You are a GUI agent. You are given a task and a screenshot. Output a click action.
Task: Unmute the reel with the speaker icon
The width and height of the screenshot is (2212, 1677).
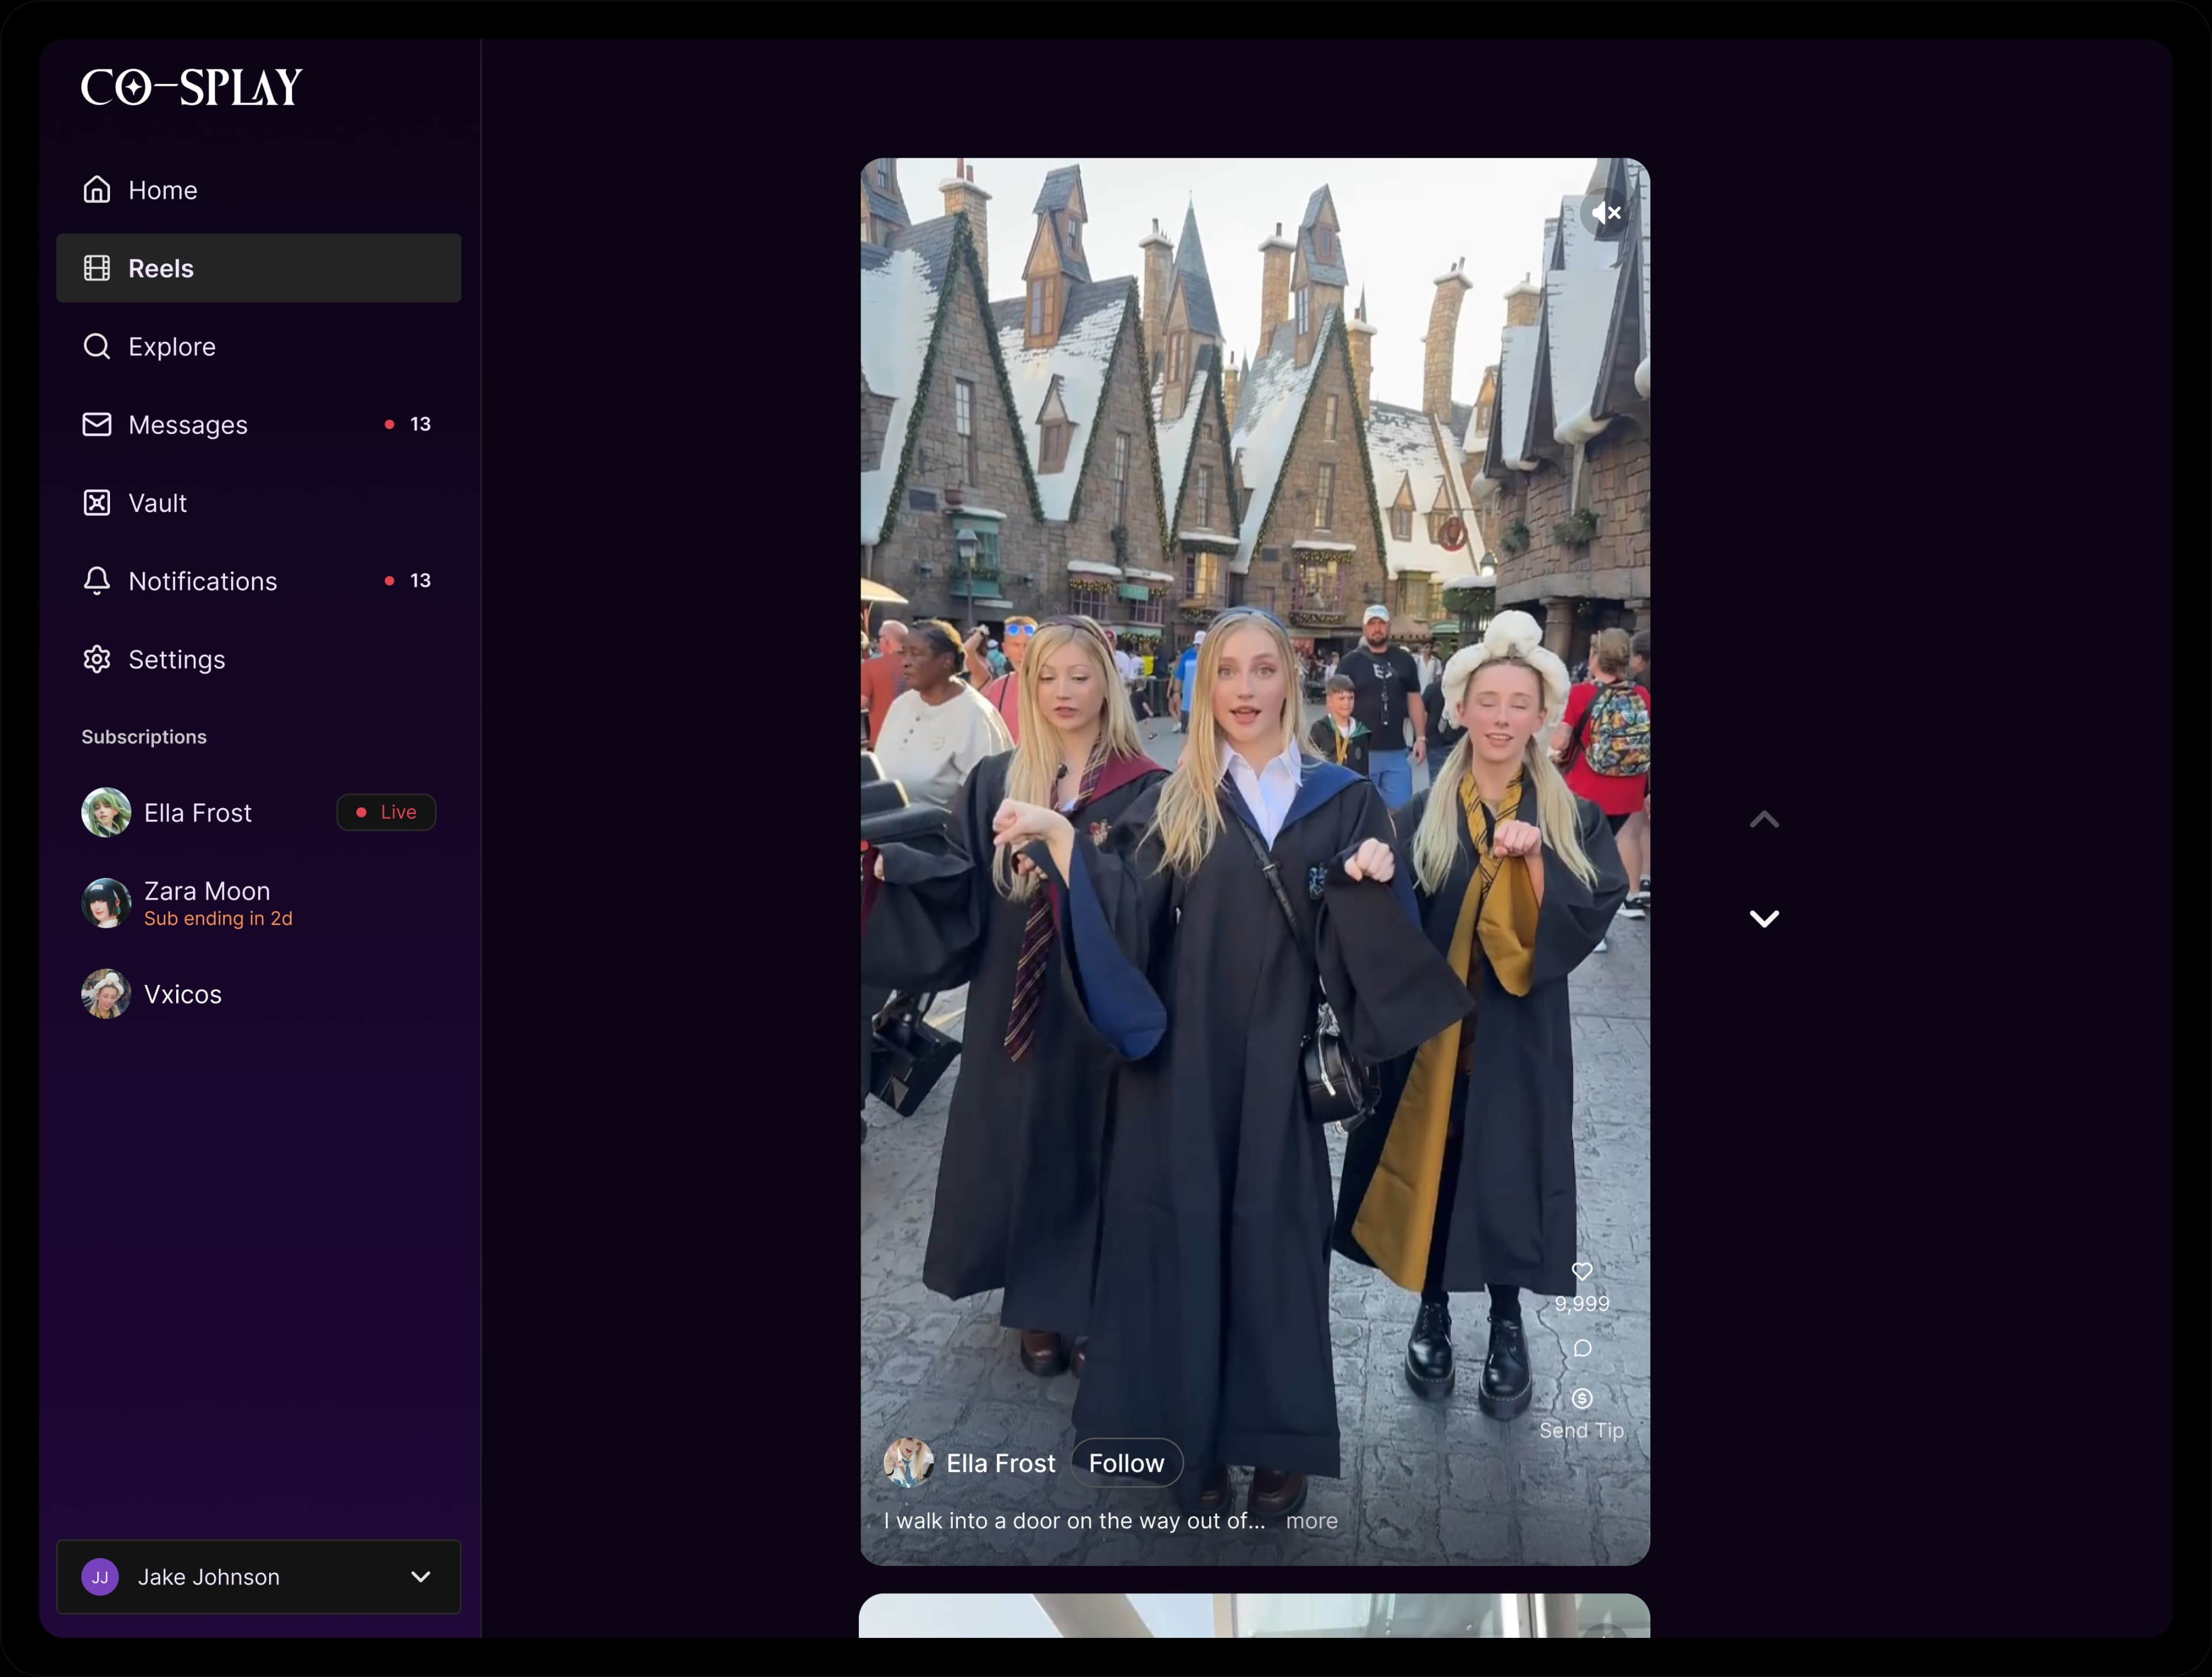[x=1606, y=213]
